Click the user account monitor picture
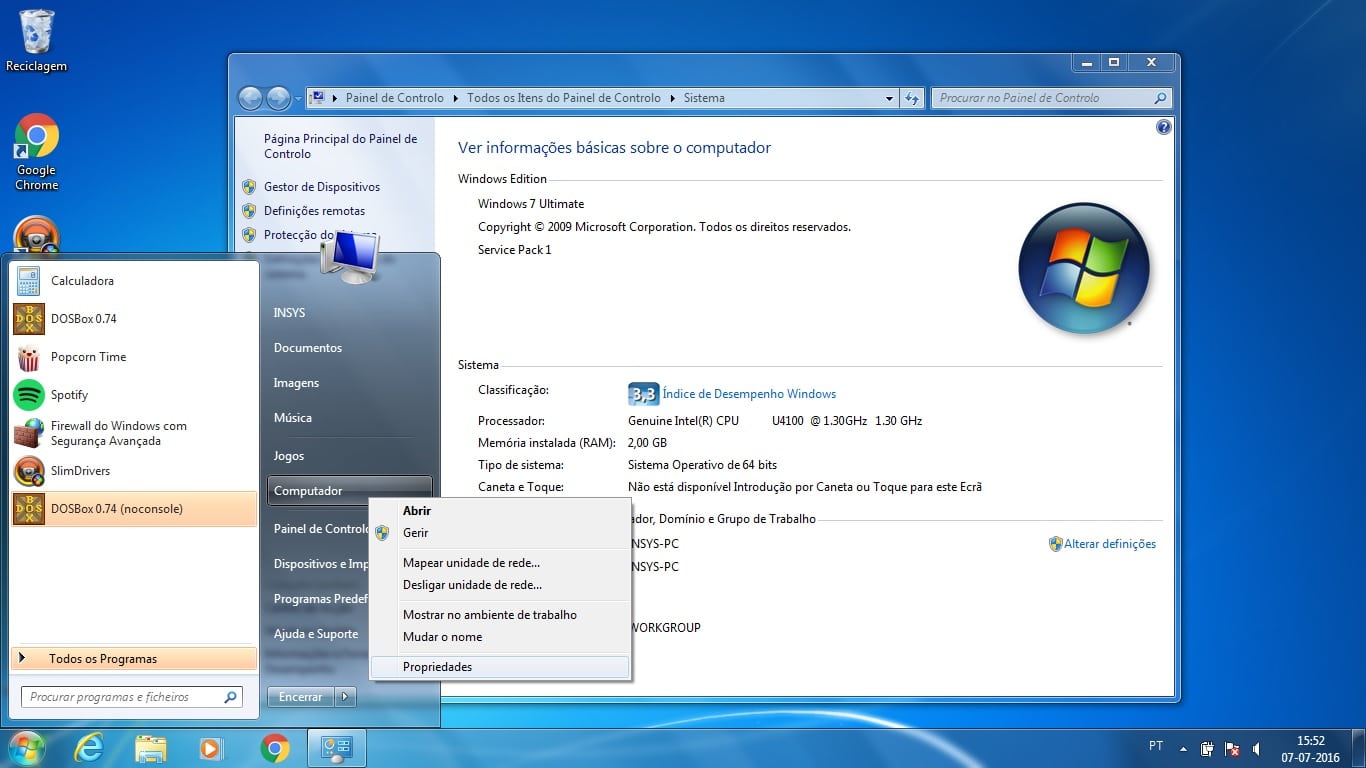 pyautogui.click(x=349, y=257)
